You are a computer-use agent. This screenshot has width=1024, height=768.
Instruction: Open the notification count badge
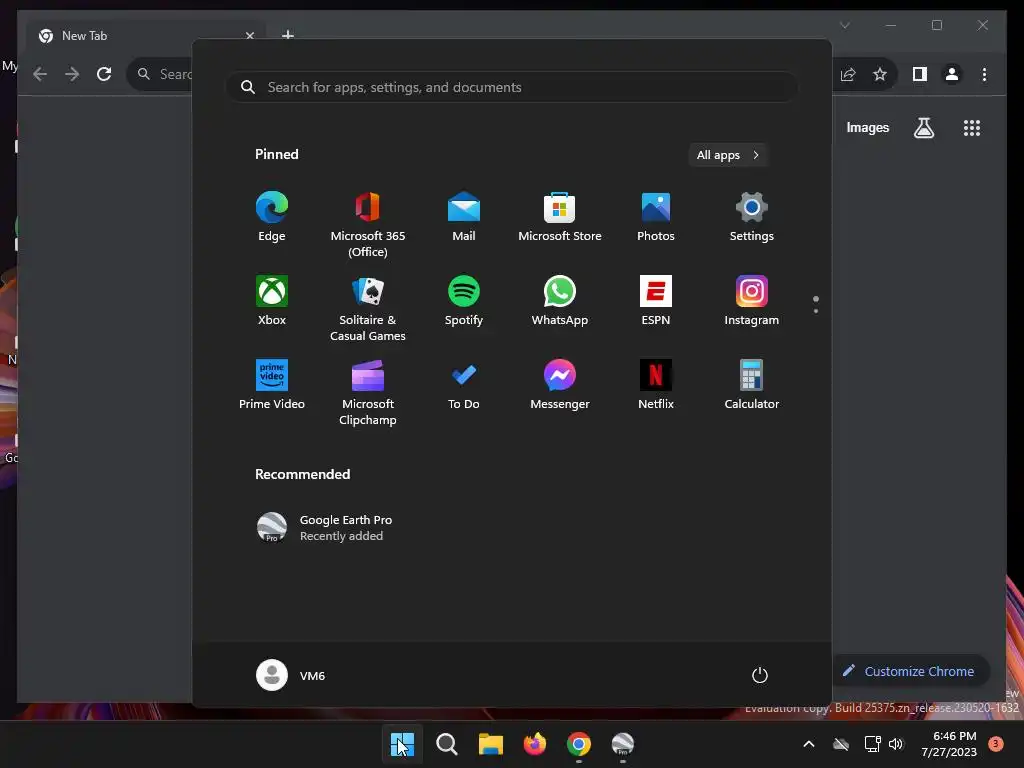(996, 744)
